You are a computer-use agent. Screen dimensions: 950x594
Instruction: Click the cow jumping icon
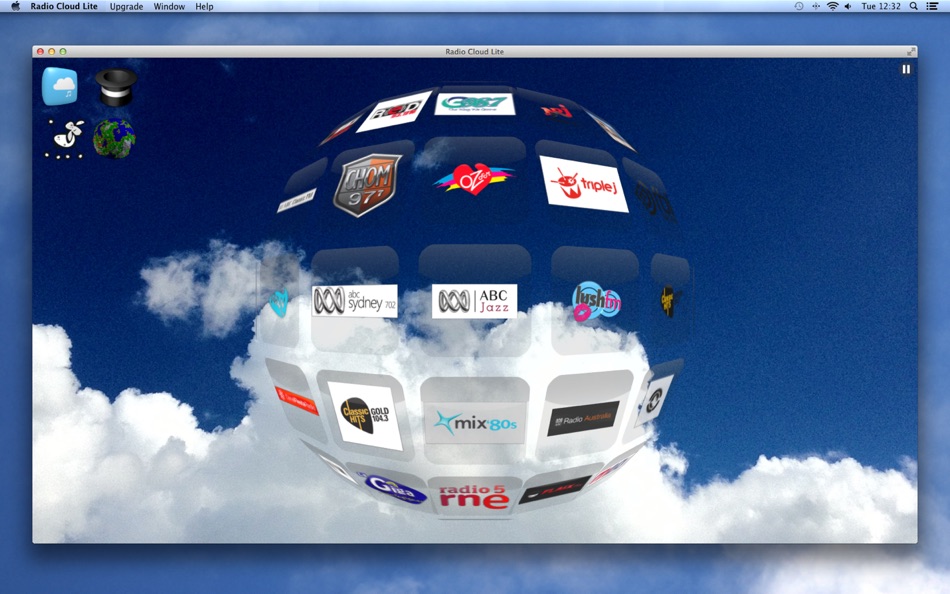[65, 139]
